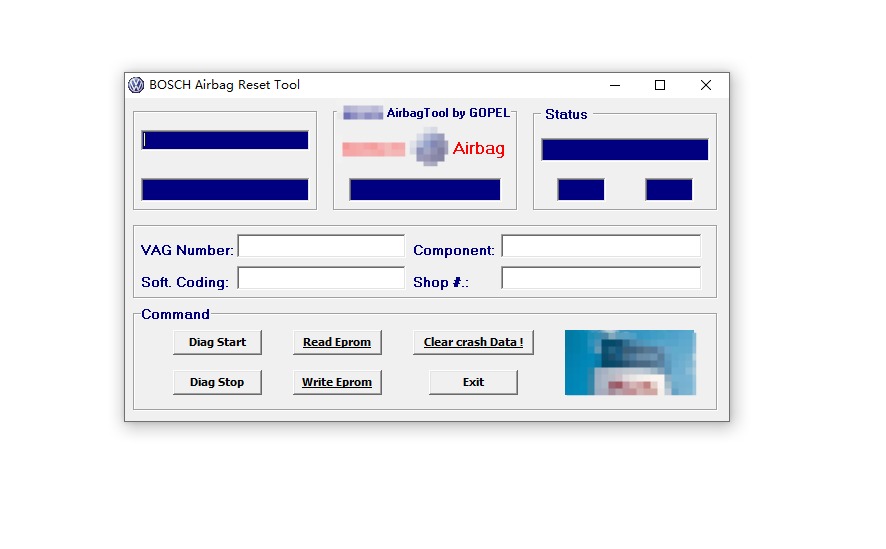Click the small left blue box in Status
This screenshot has width=886, height=549.
point(580,189)
